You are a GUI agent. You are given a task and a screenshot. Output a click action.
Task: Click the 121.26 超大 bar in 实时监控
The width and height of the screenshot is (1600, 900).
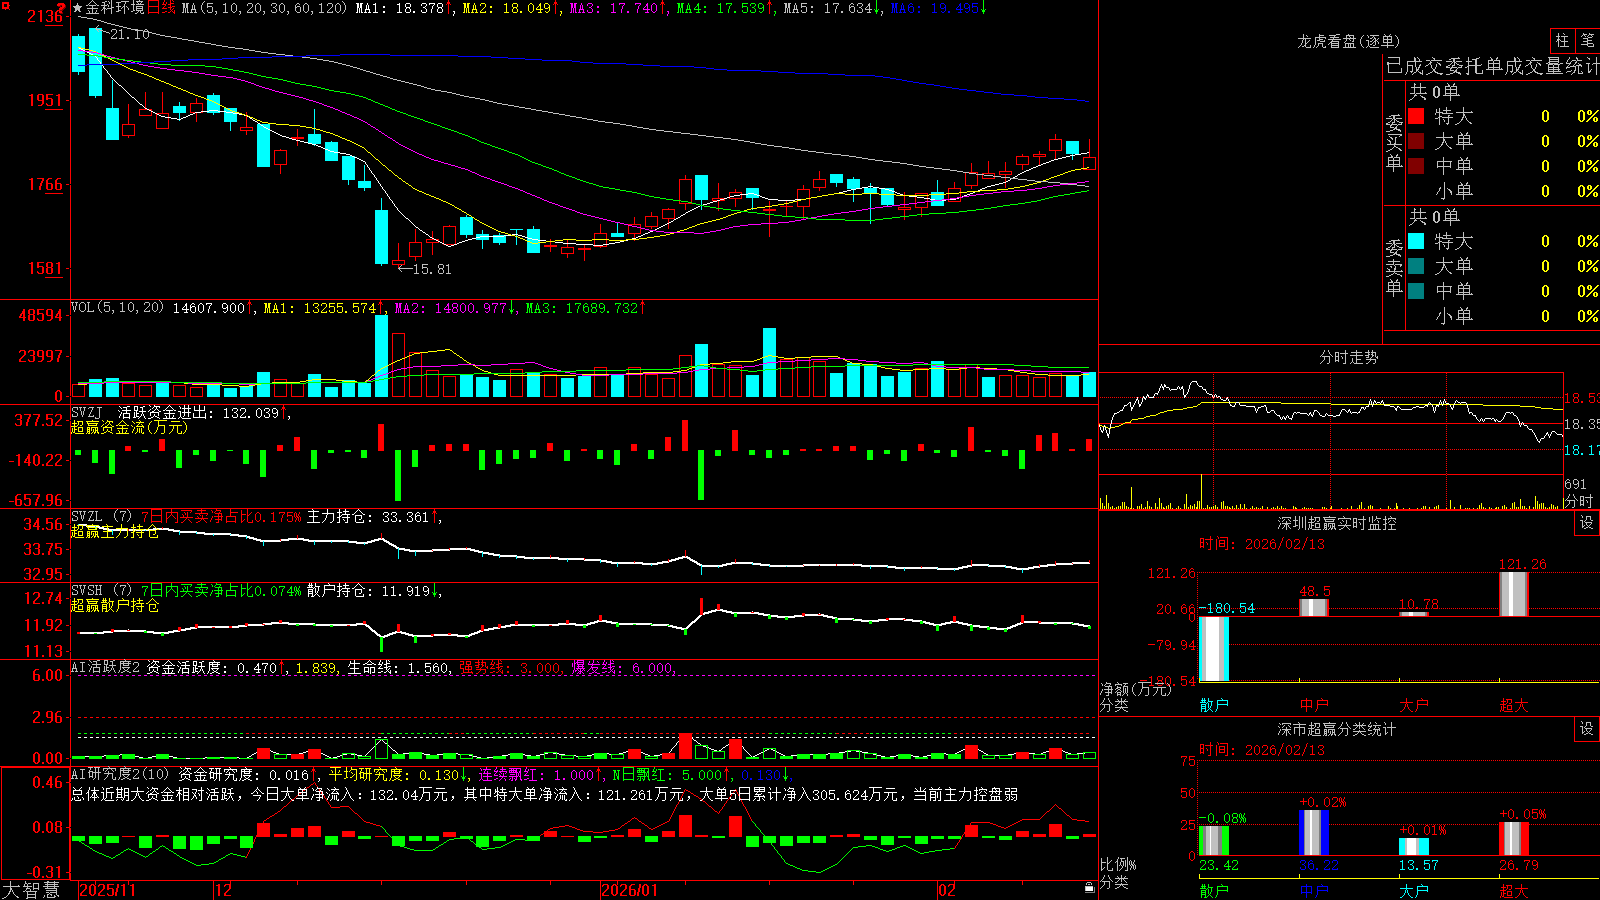1514,594
